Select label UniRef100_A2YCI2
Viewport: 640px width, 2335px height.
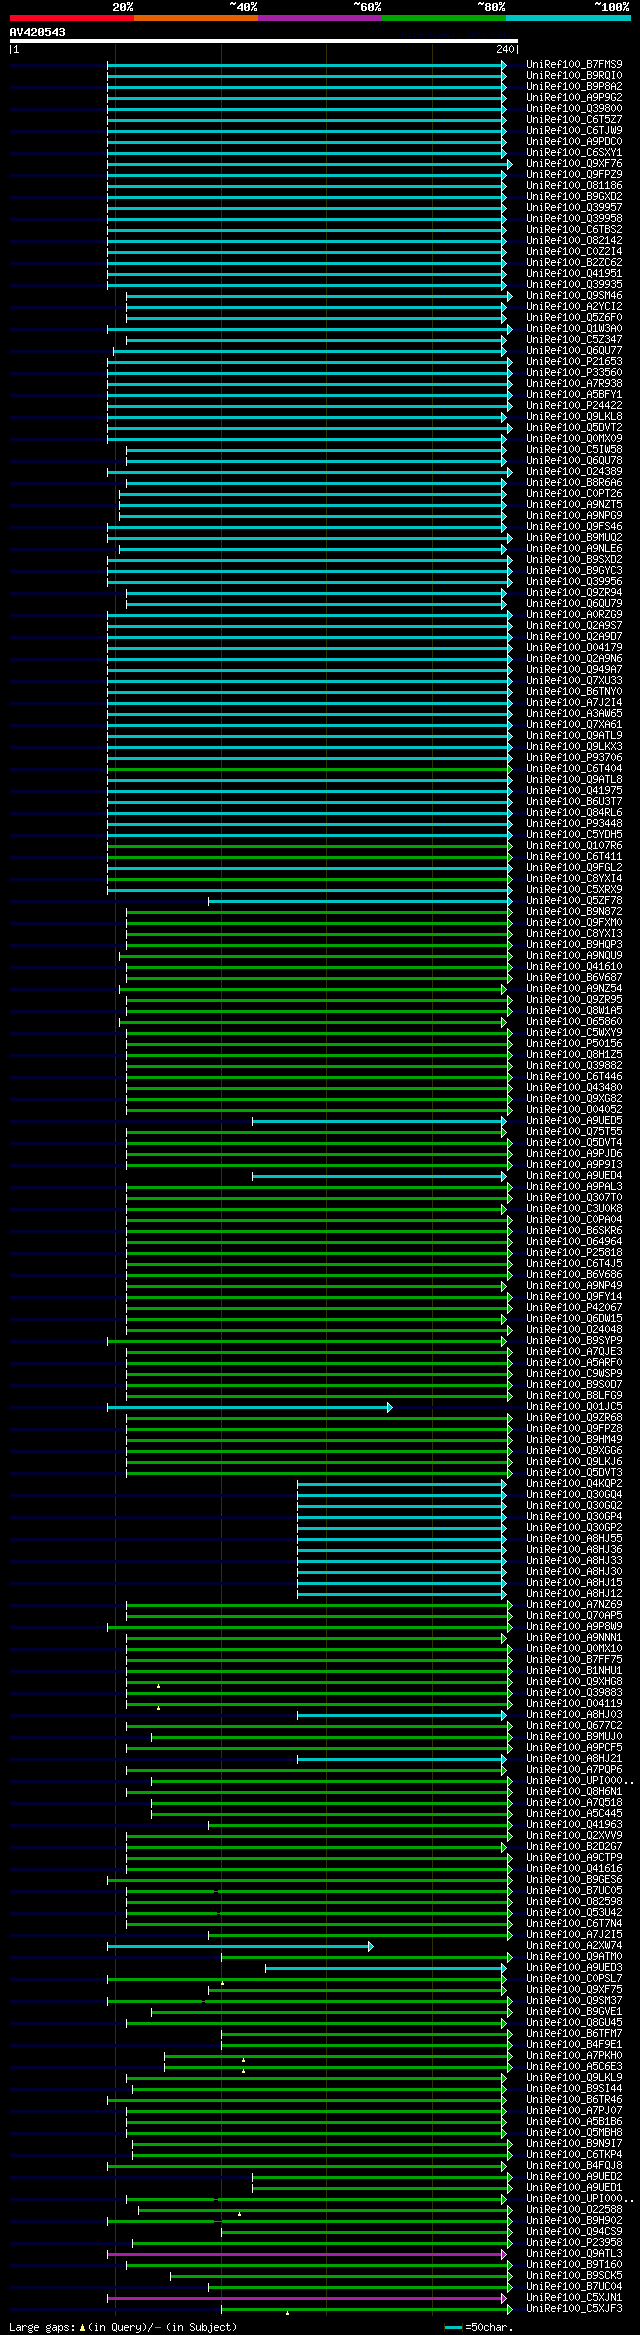click(x=574, y=306)
